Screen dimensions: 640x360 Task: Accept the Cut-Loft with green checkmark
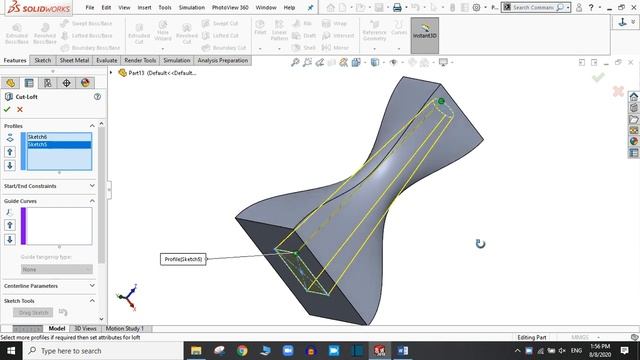pos(7,109)
